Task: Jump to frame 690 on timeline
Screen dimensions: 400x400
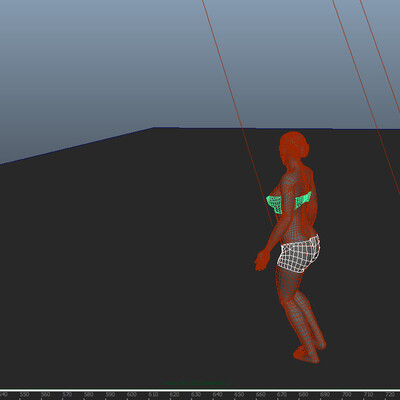Action: (325, 395)
